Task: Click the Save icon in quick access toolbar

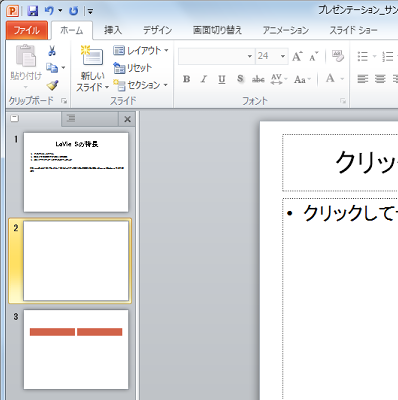Action: 32,11
